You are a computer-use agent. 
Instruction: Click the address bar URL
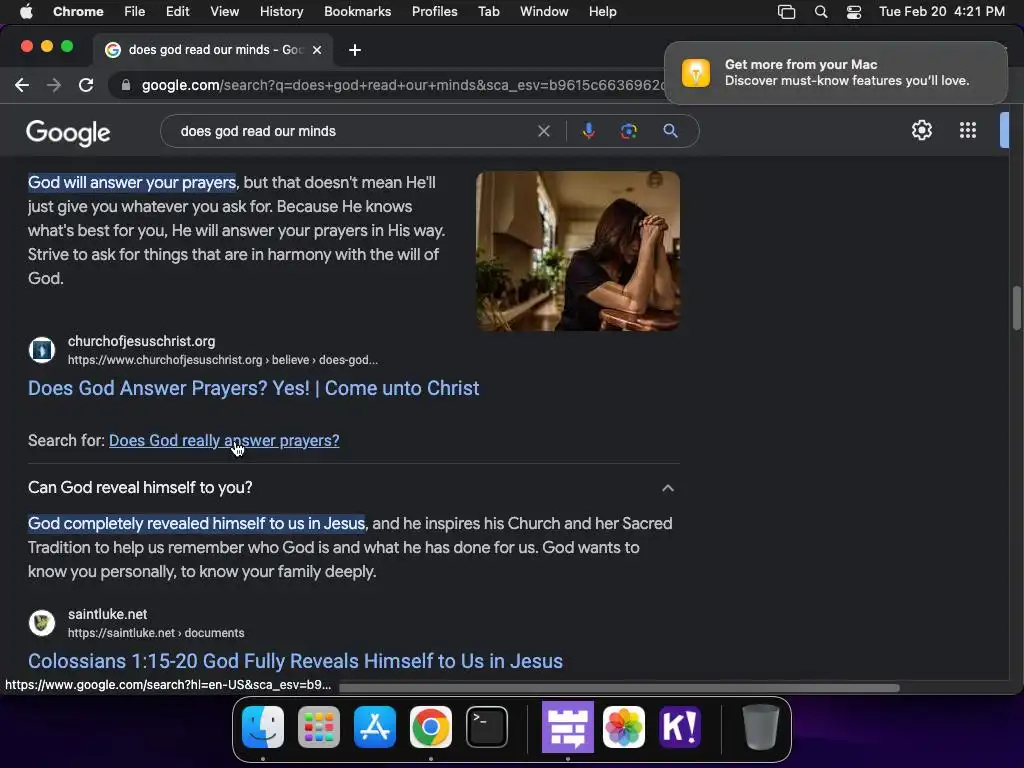click(402, 85)
